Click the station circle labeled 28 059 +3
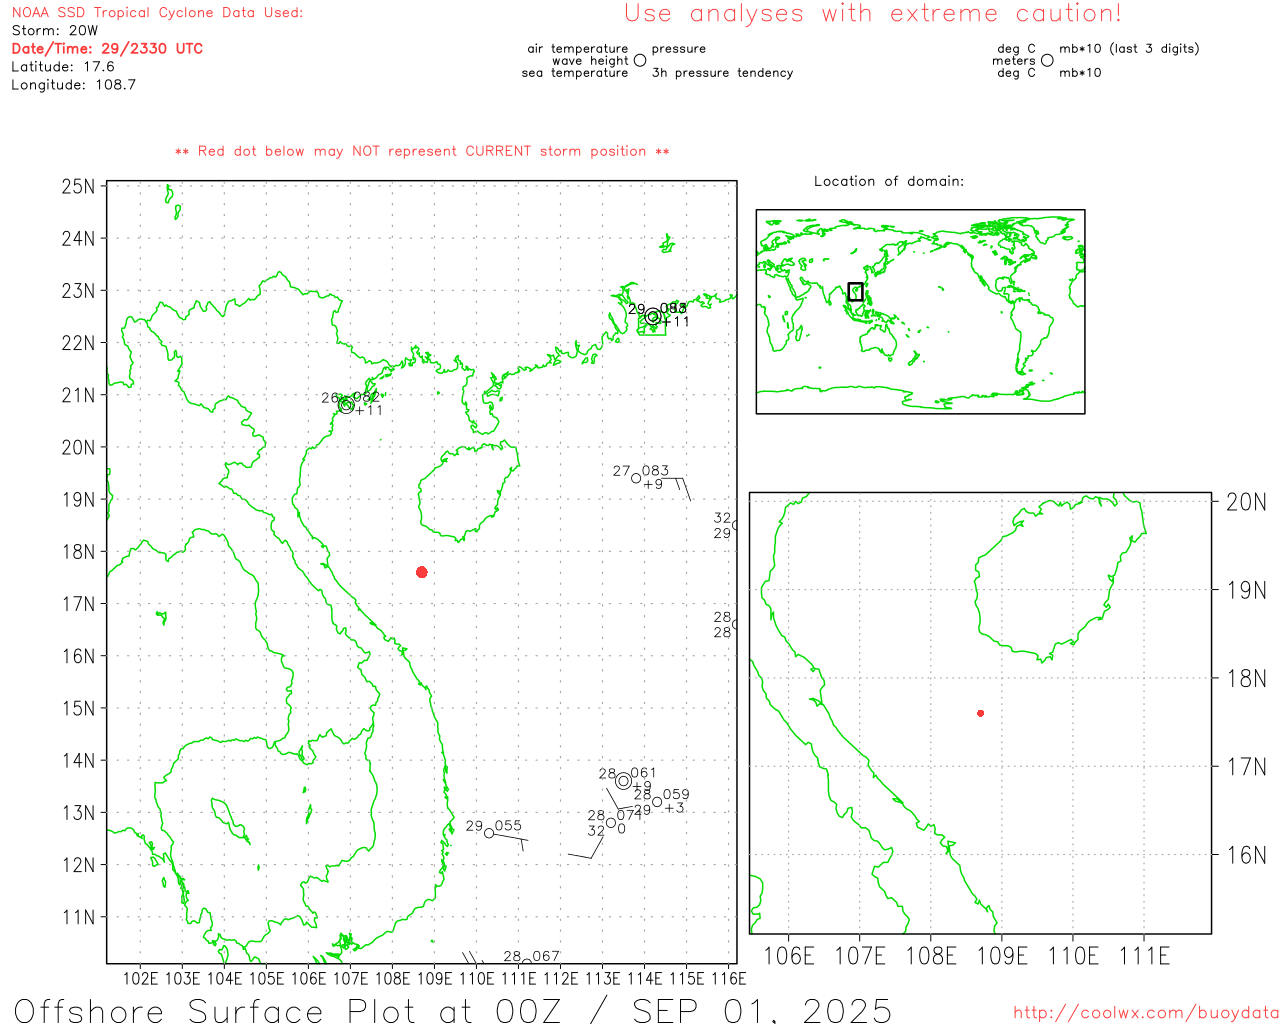Screen dimensions: 1280x1024 tap(657, 802)
